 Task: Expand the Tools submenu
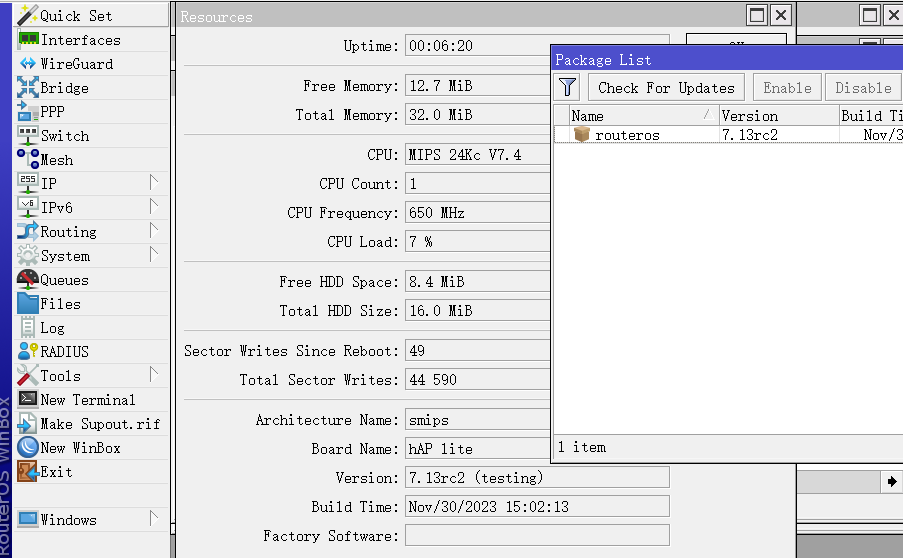pyautogui.click(x=154, y=375)
